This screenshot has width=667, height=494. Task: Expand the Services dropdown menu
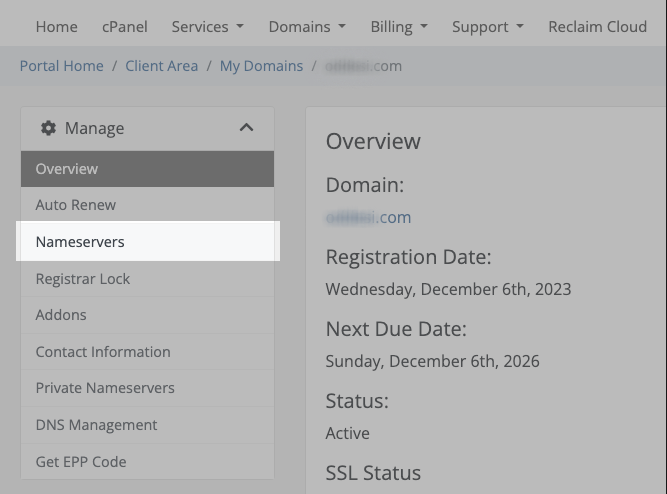[x=208, y=27]
